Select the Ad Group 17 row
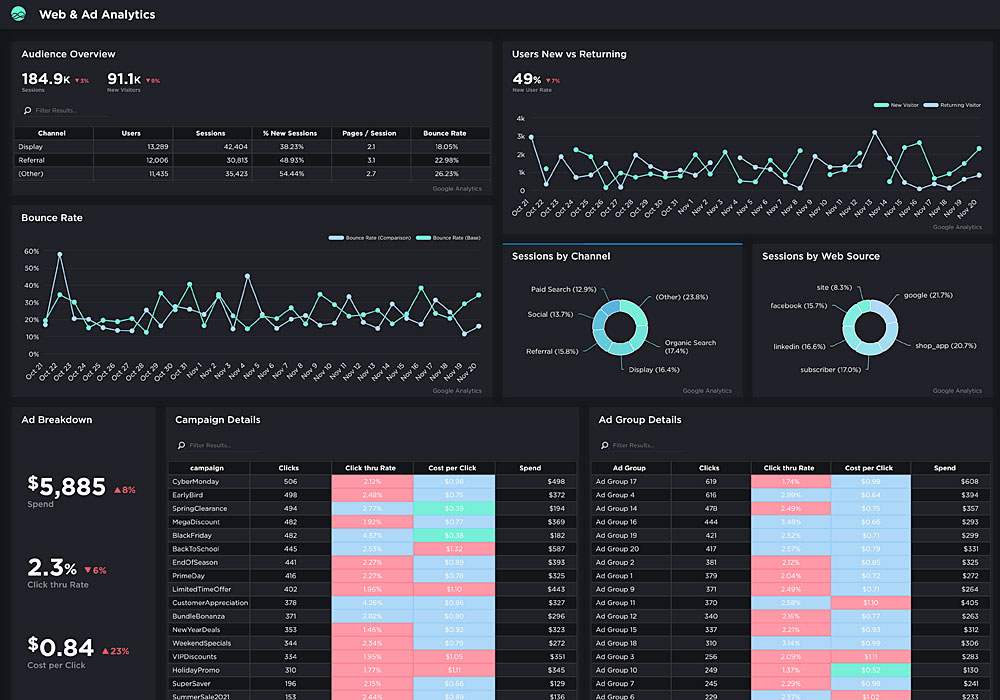1000x700 pixels. [630, 481]
